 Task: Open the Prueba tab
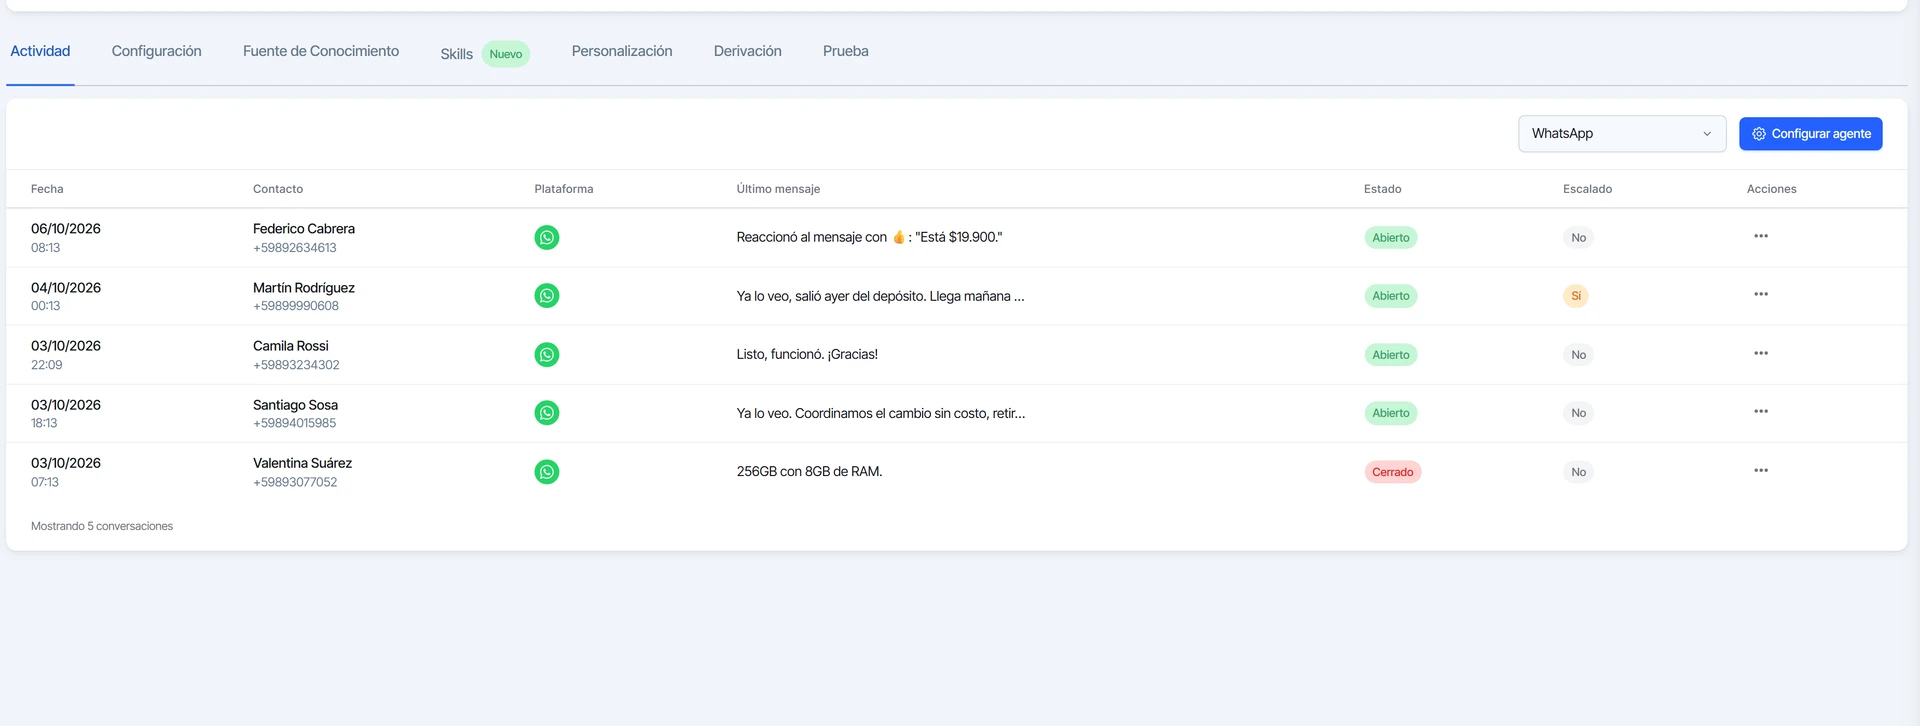click(846, 51)
